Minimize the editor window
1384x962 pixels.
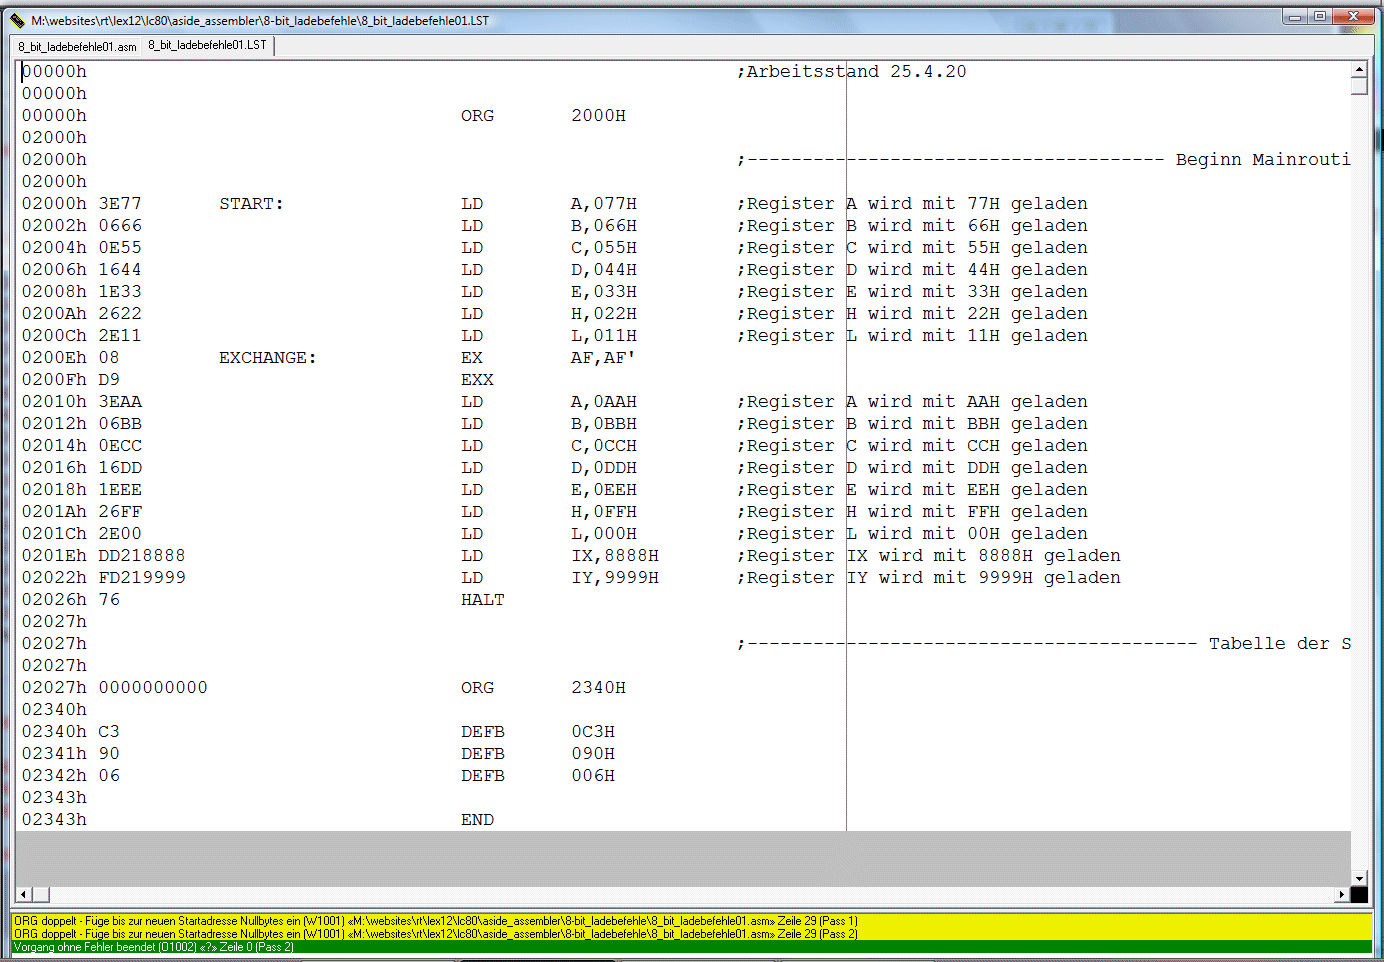(x=1295, y=16)
